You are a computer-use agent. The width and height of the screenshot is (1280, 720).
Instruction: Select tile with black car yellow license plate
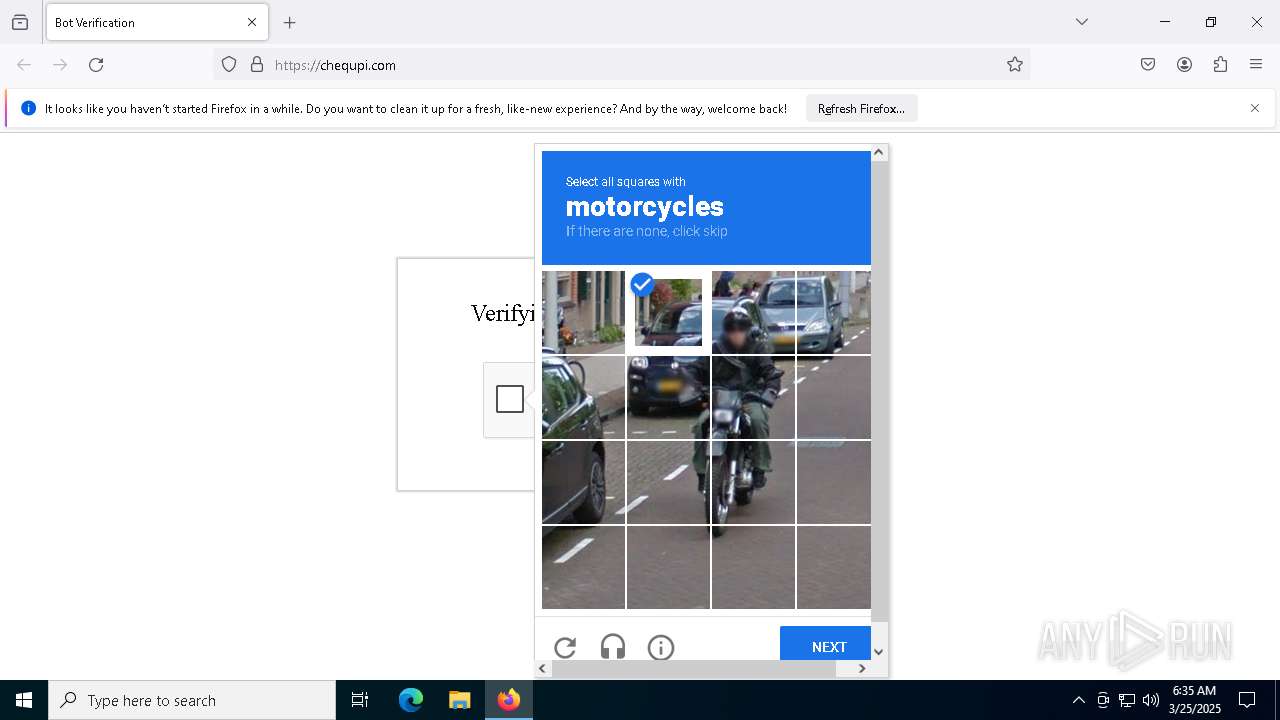pos(668,397)
